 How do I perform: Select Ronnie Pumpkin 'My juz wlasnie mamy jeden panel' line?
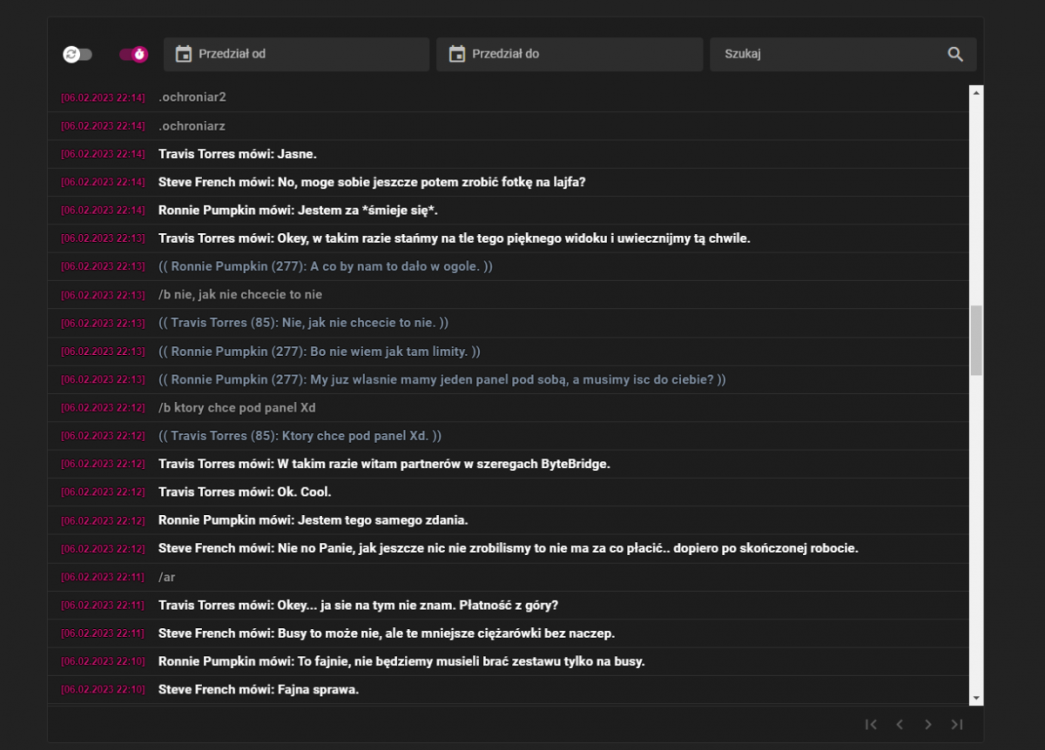point(508,379)
